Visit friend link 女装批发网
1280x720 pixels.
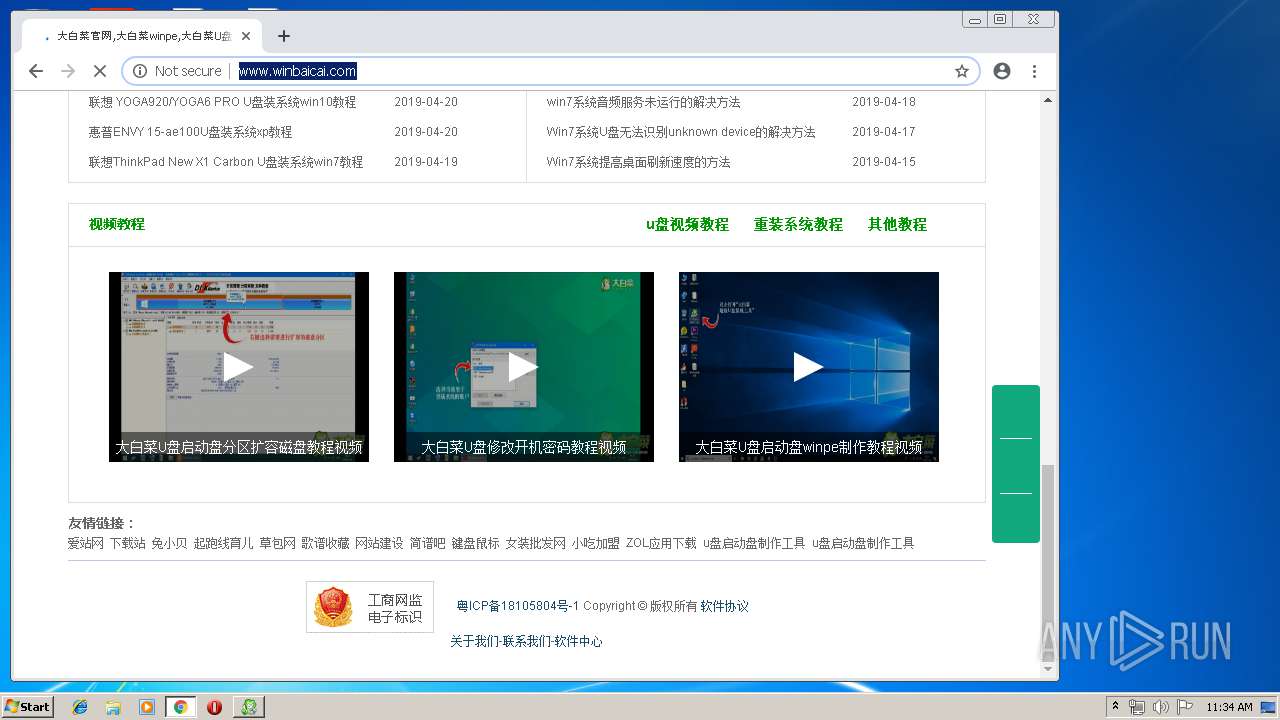(535, 543)
